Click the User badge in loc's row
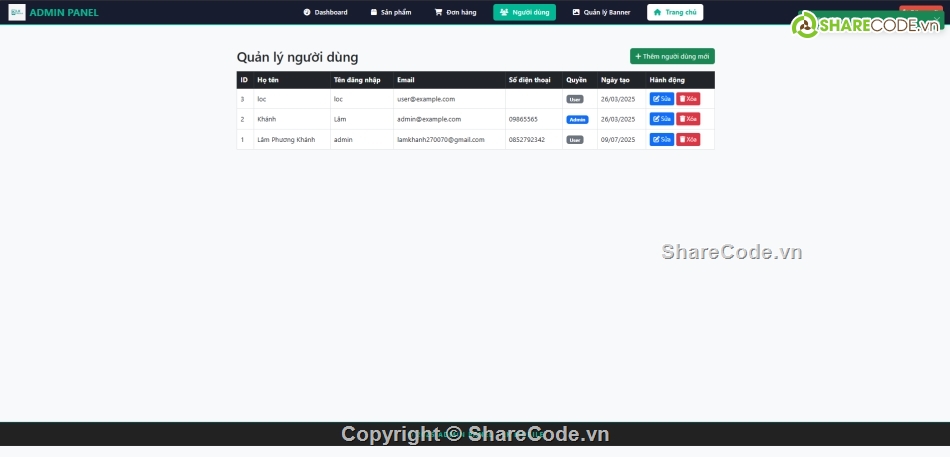 575,99
